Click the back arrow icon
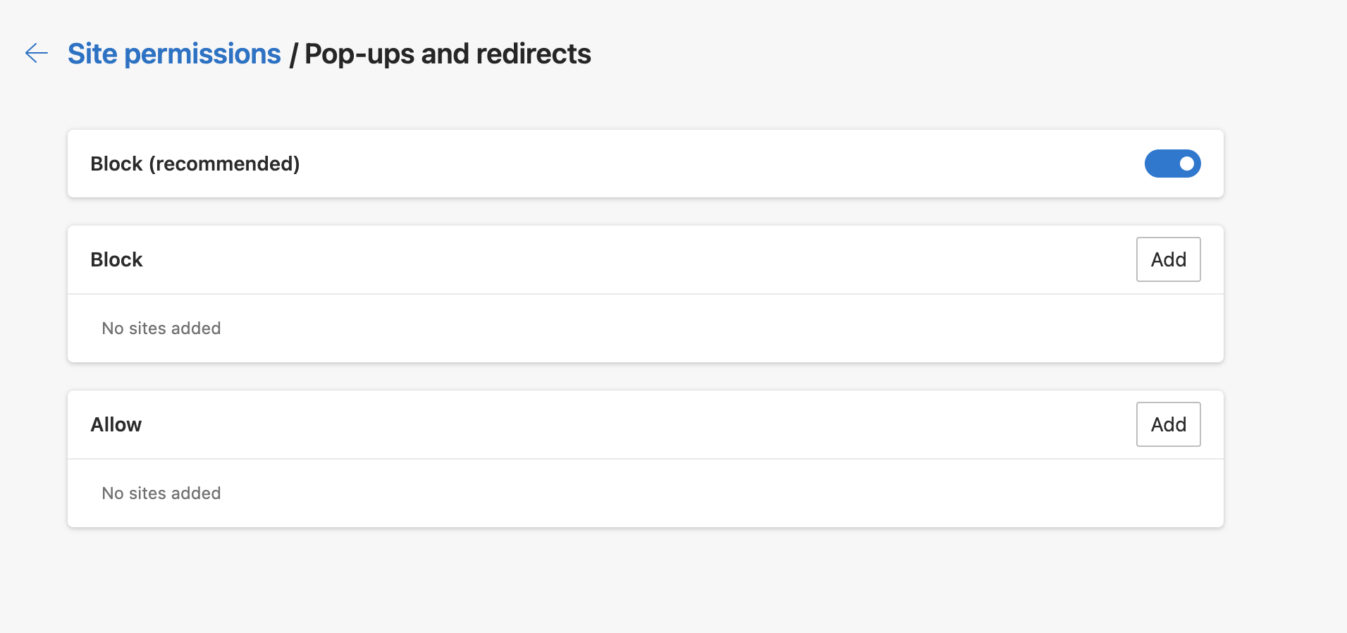 point(37,54)
